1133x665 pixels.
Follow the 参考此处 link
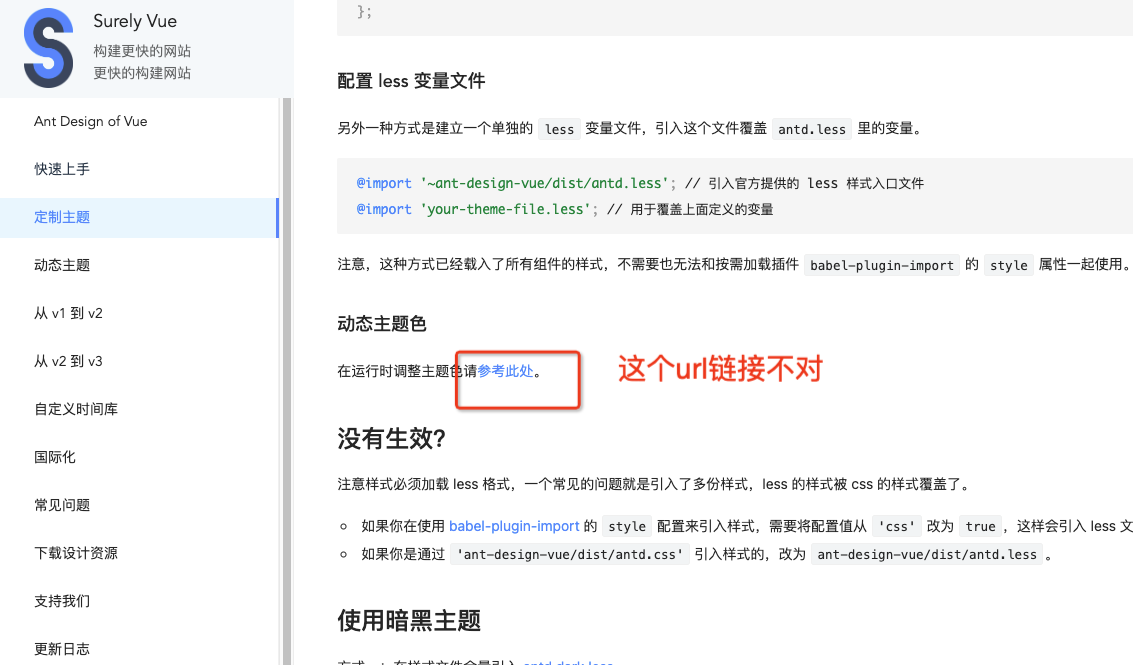[x=506, y=371]
